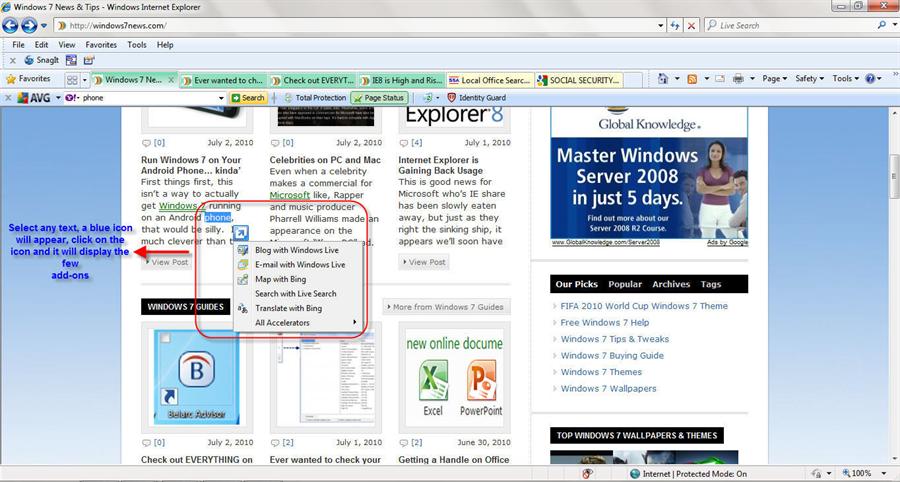Expand the address bar history dropdown
The image size is (900, 482).
point(661,26)
